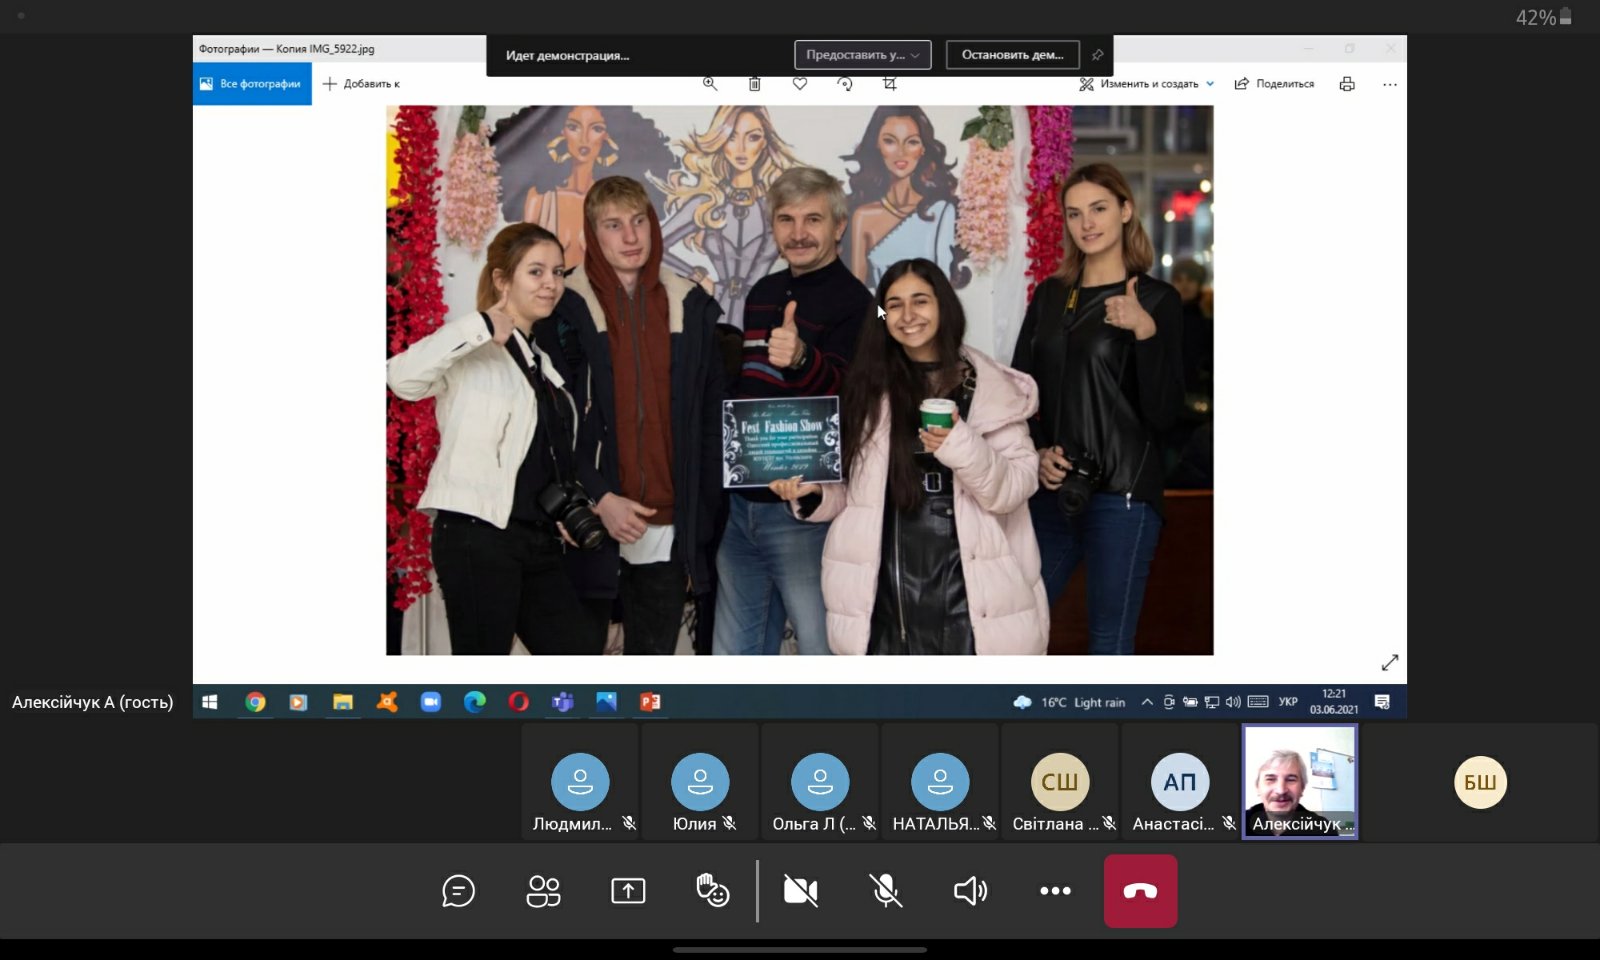The height and width of the screenshot is (960, 1600).
Task: Click the zoom magnifier in Photos toolbar
Action: coord(710,84)
